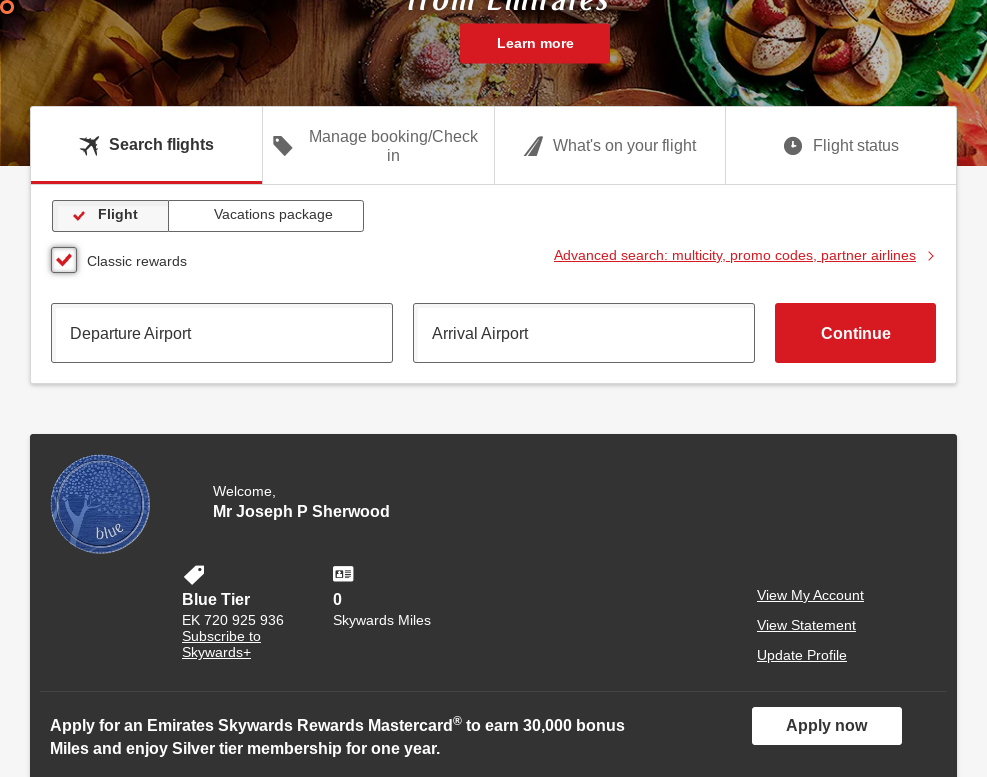Click the tail fin icon beside What's on your flight

click(x=534, y=146)
